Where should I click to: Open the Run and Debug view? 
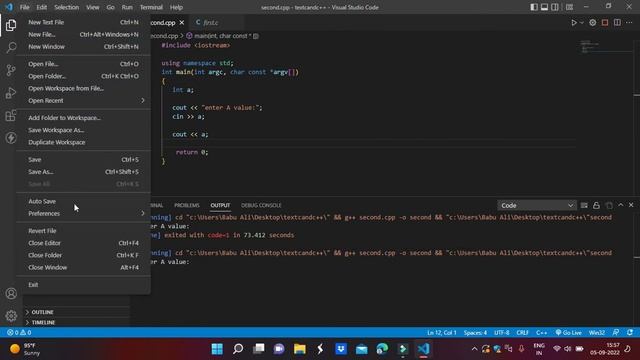pyautogui.click(x=11, y=93)
